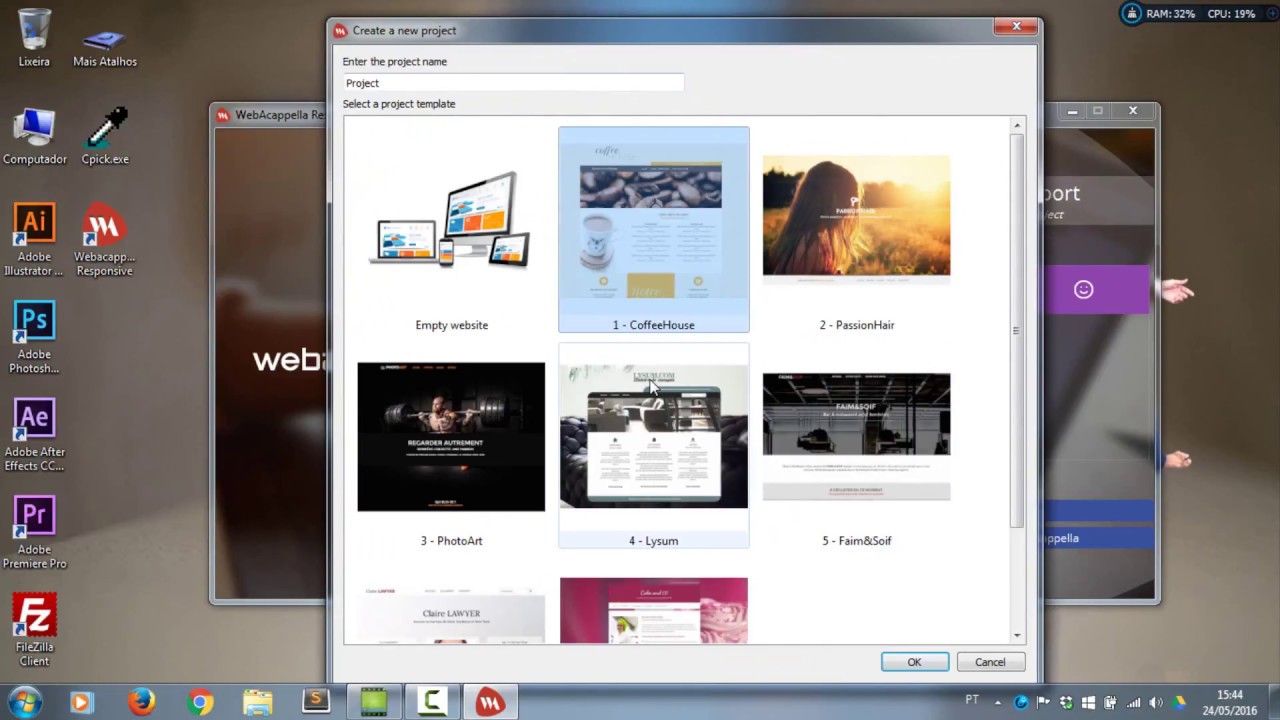Viewport: 1280px width, 720px height.
Task: Click the project name text field
Action: 513,83
